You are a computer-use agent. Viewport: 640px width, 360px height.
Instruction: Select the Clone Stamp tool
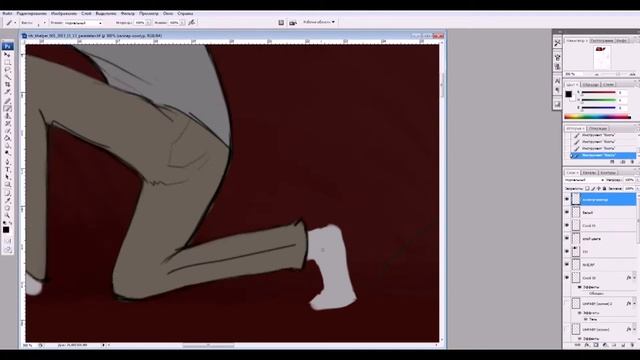[x=7, y=116]
